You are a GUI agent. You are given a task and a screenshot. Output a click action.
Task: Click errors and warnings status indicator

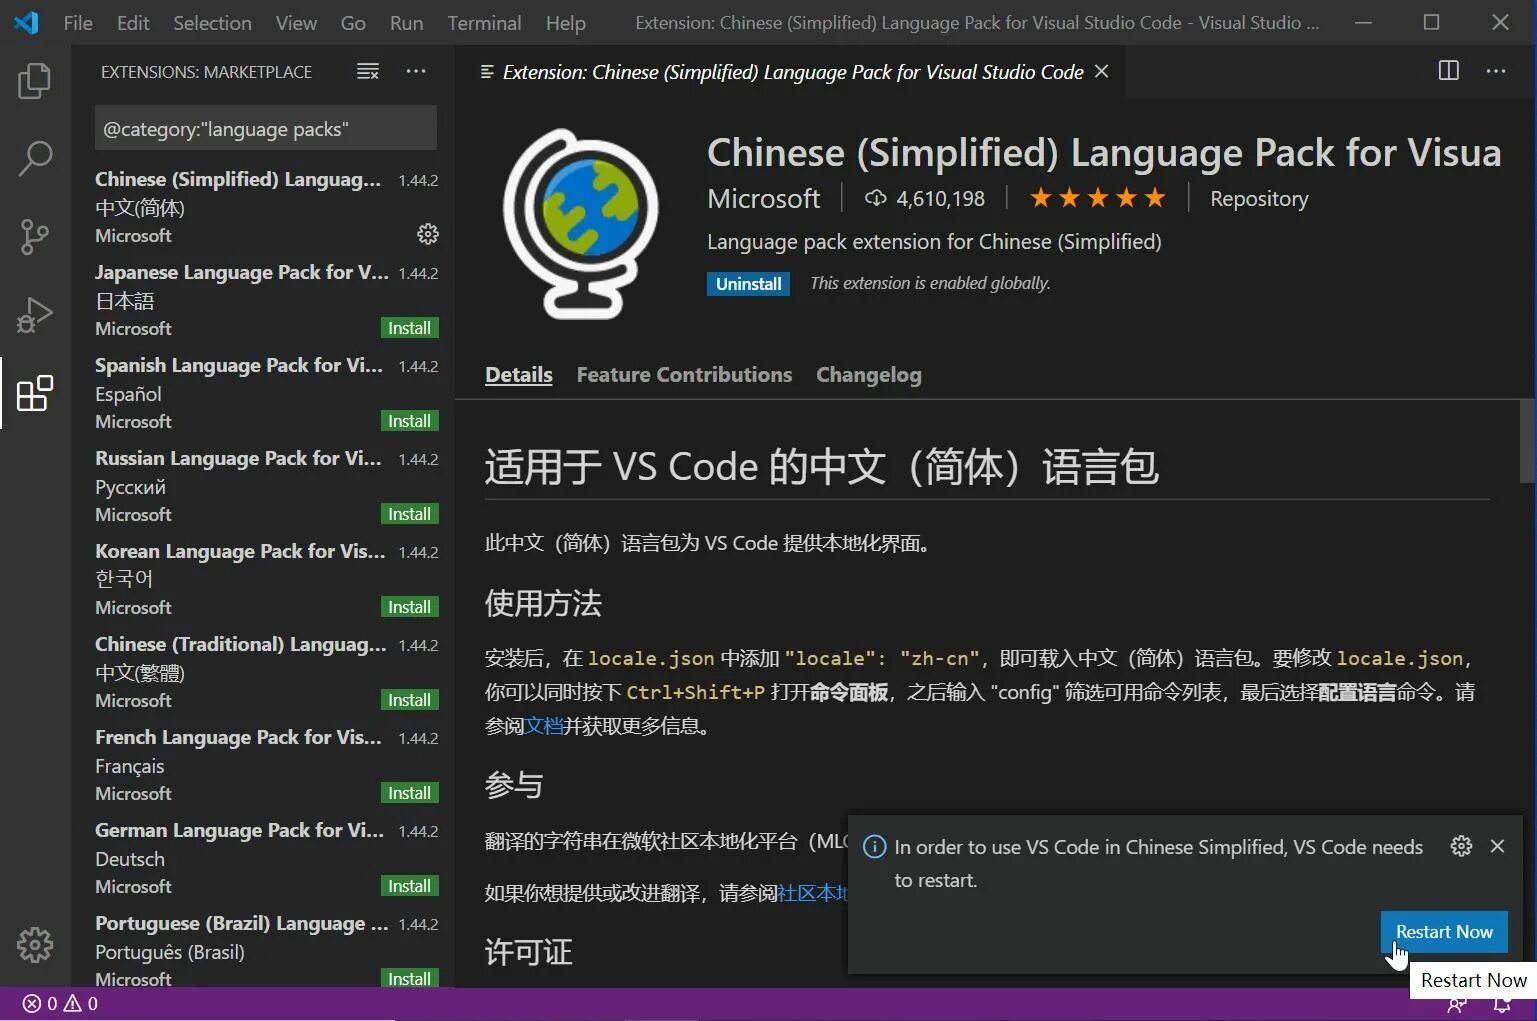tap(60, 1003)
